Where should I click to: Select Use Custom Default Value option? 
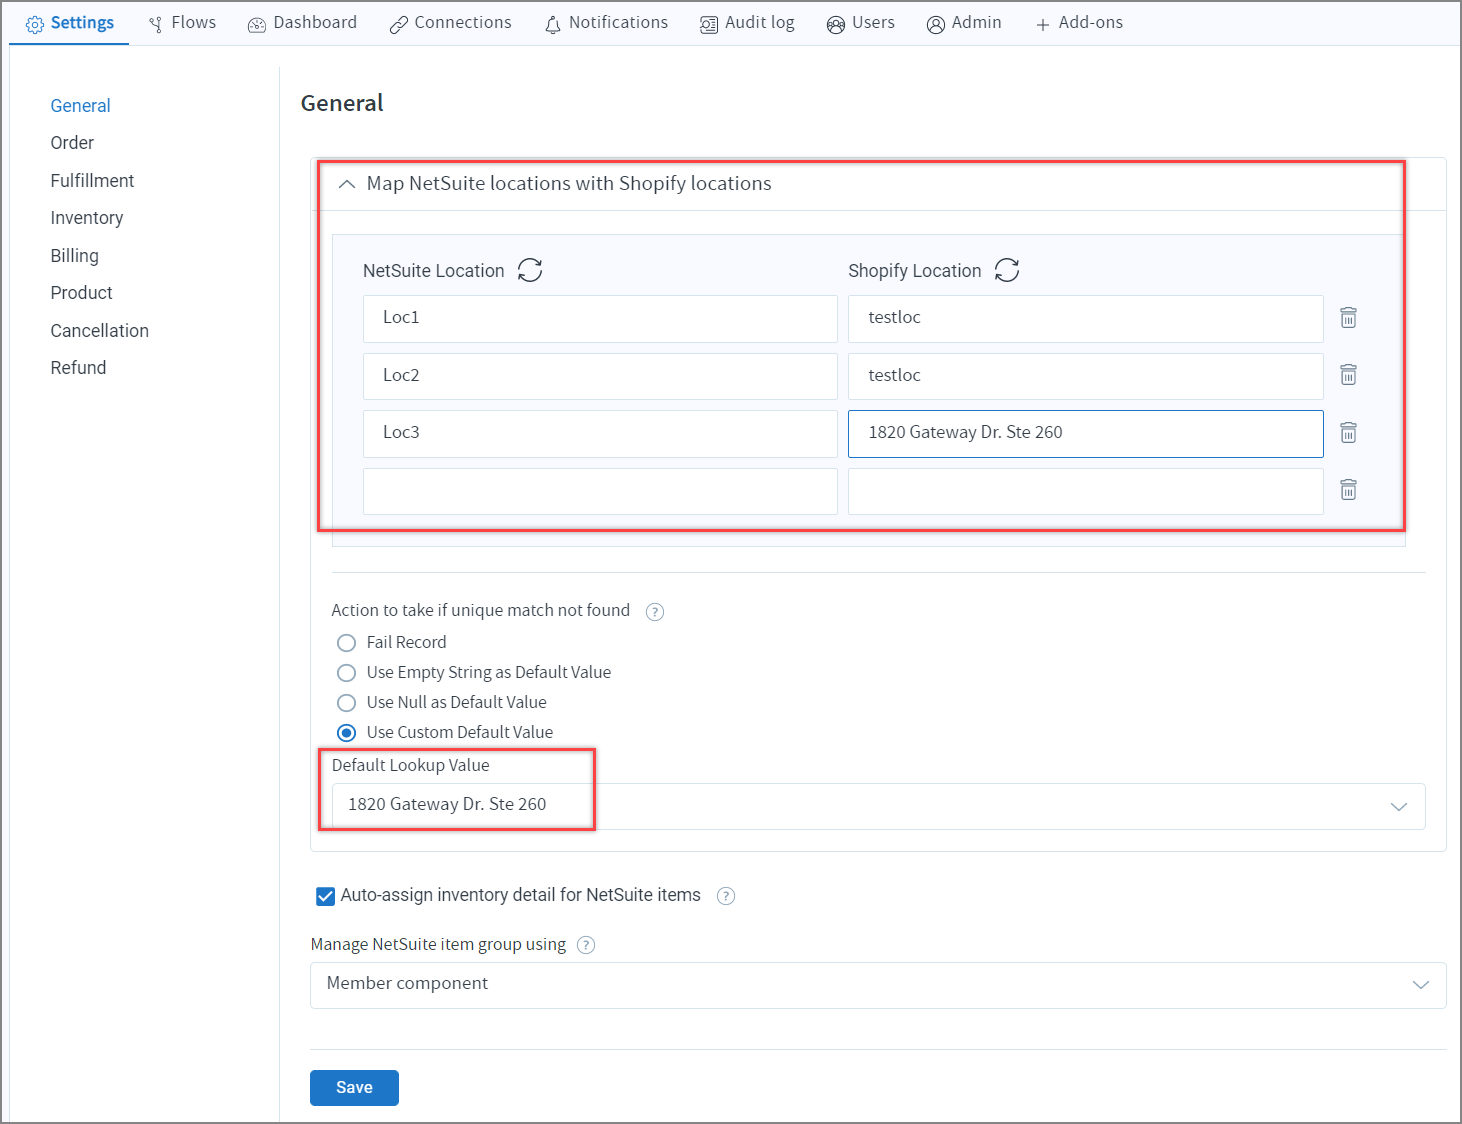click(346, 733)
